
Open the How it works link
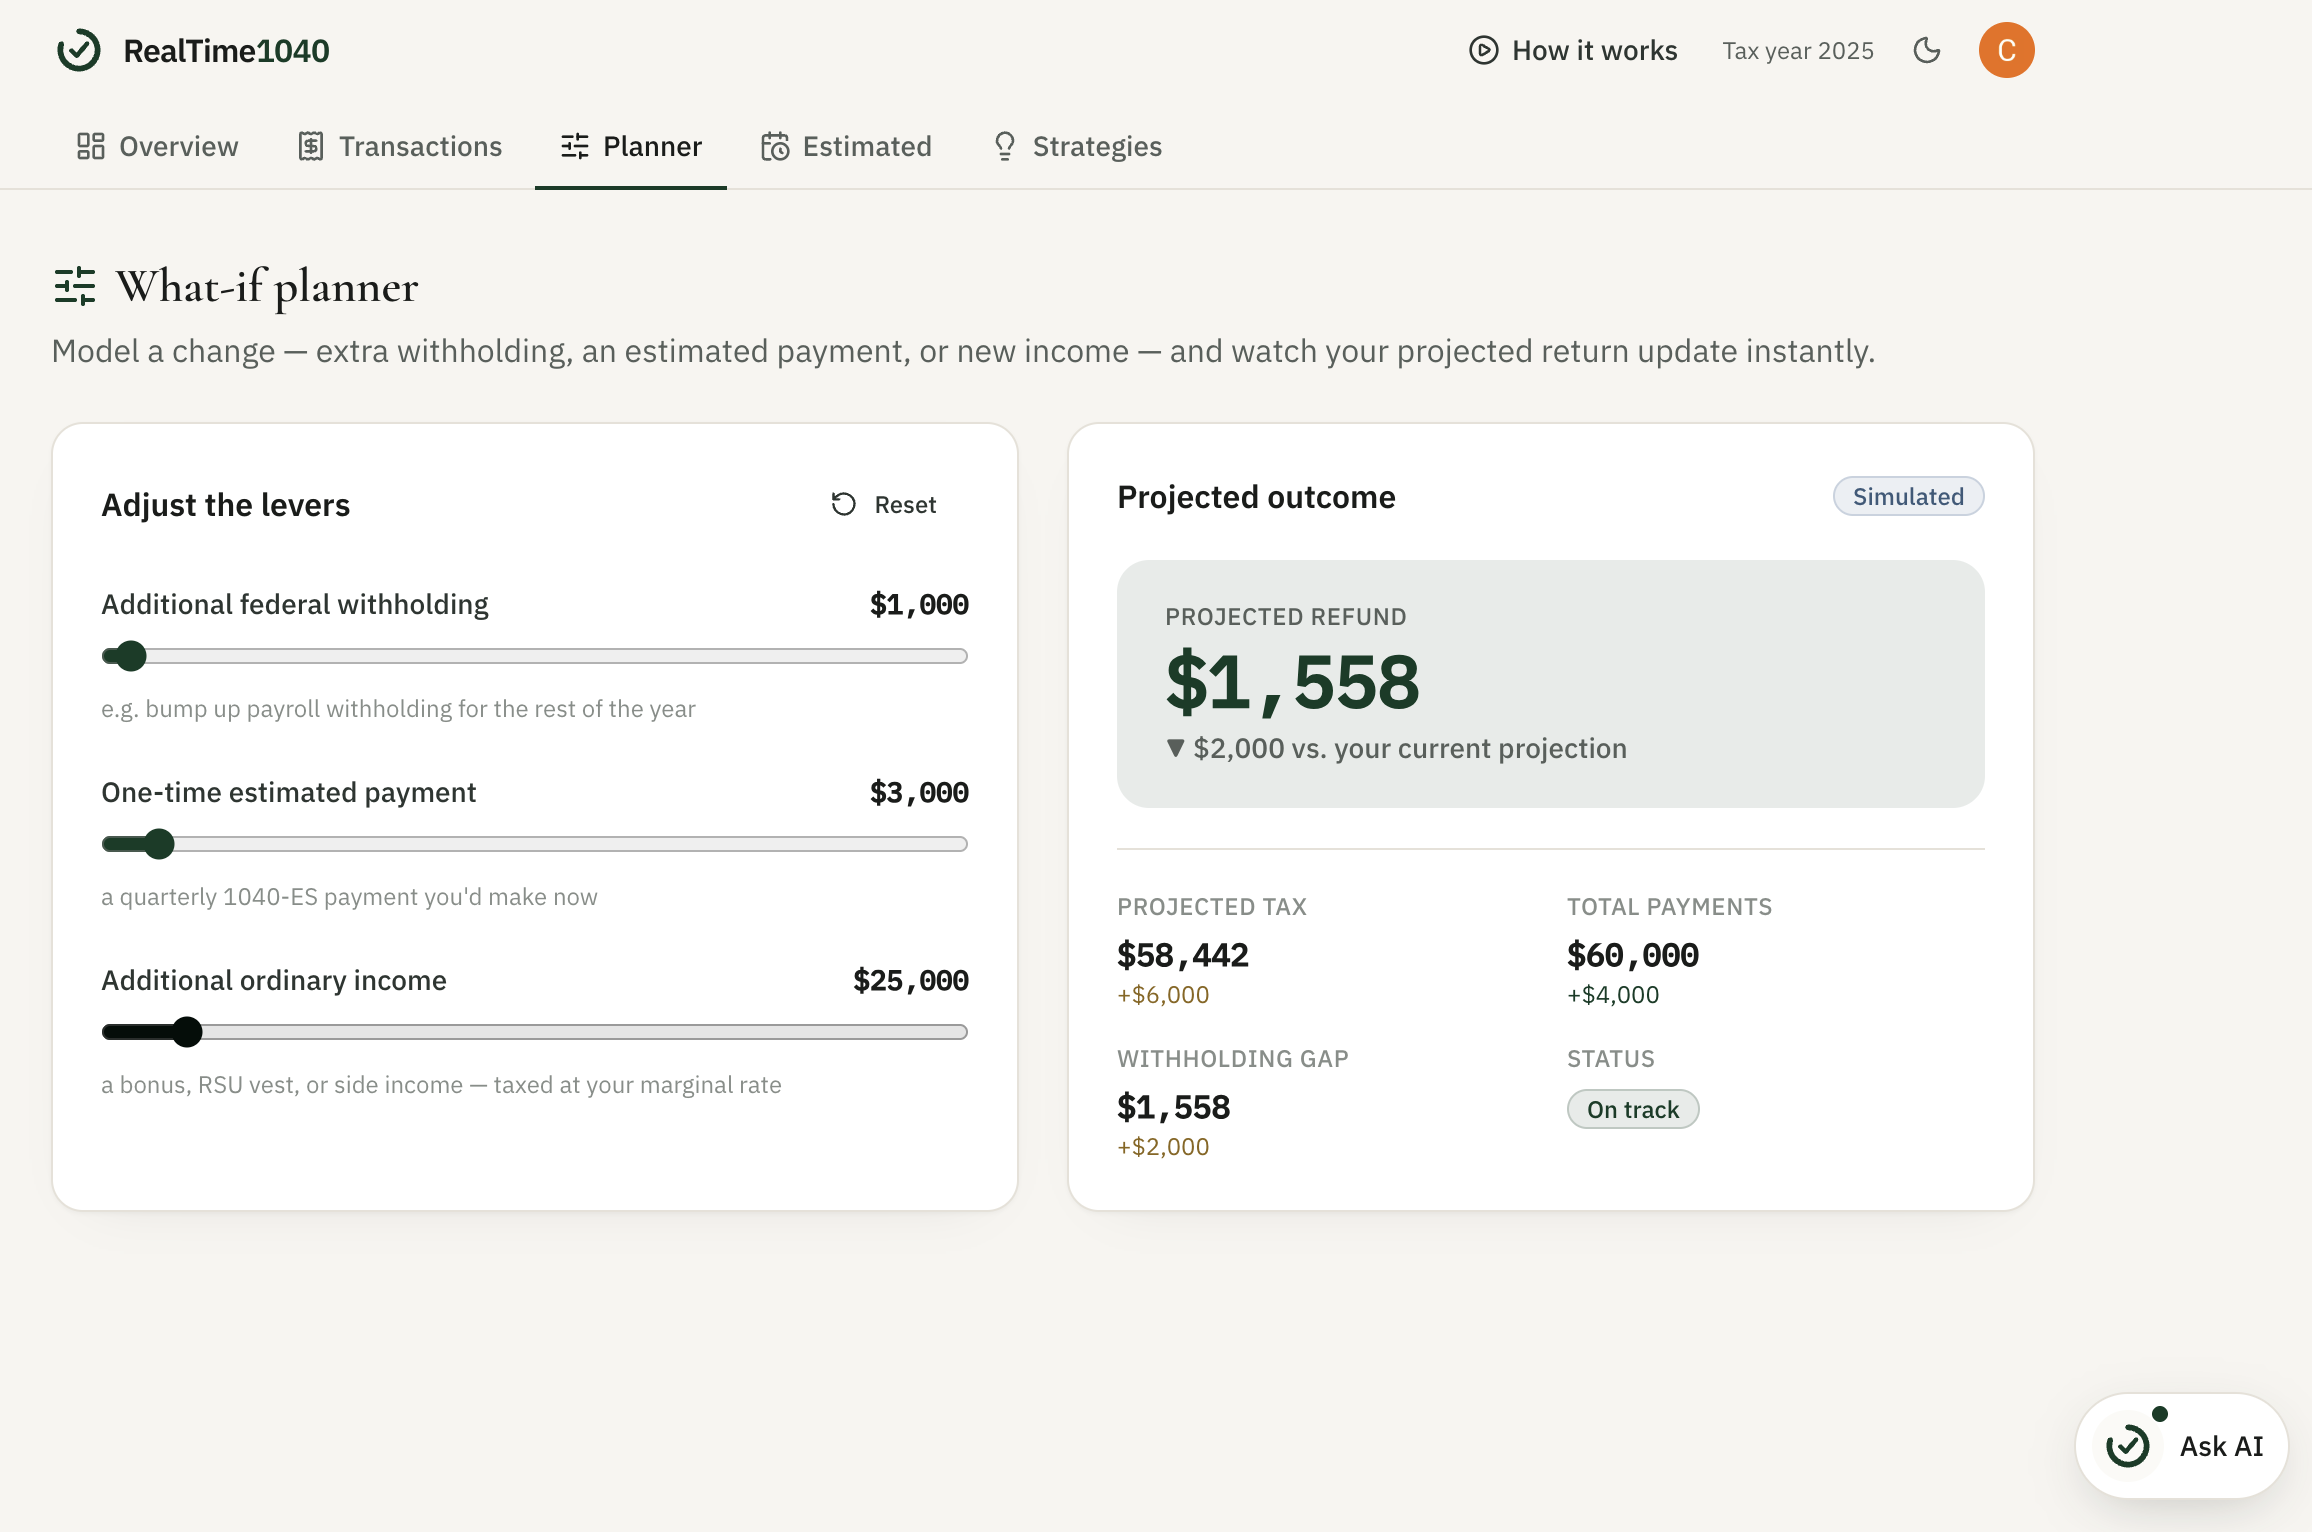(x=1573, y=50)
